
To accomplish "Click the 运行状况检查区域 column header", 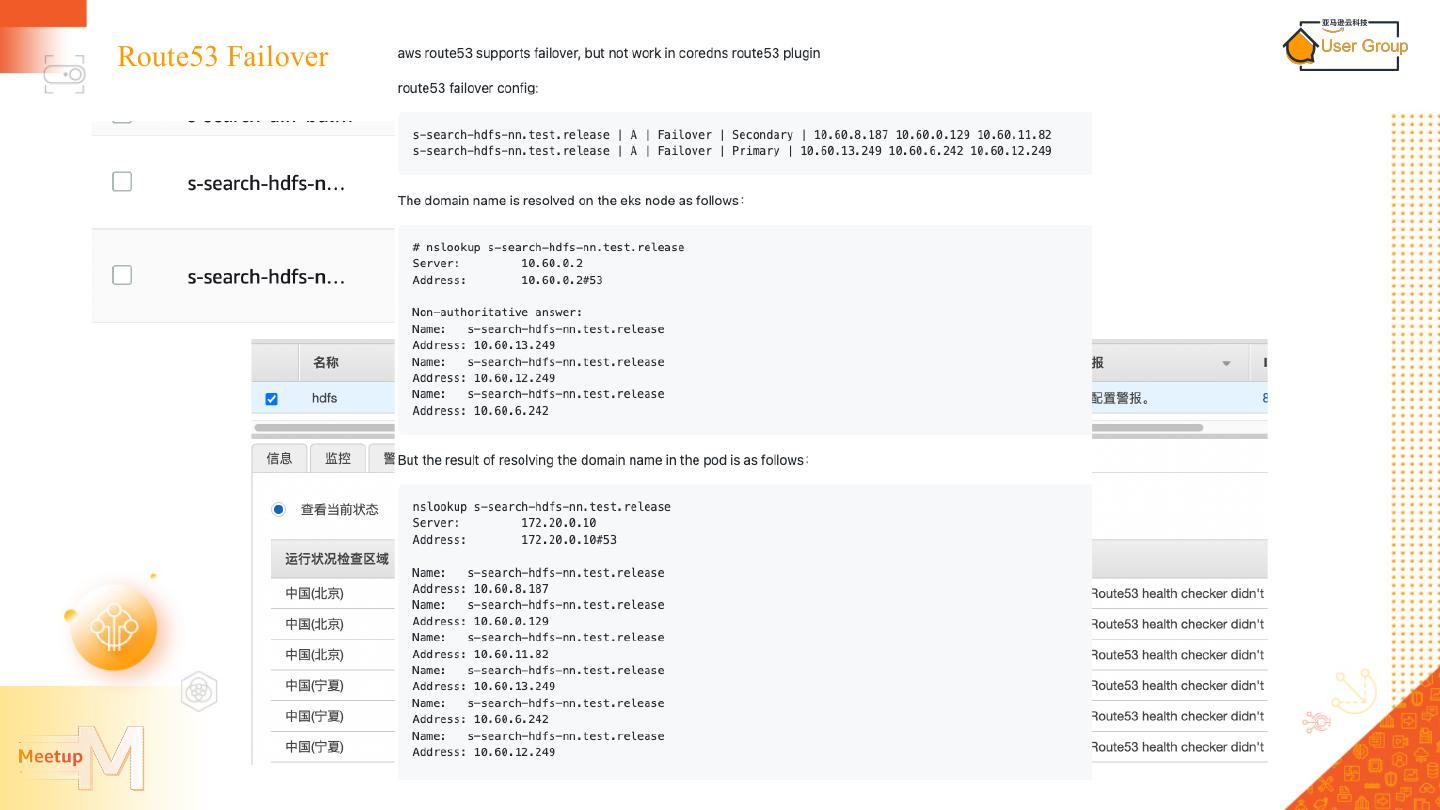I will coord(337,559).
